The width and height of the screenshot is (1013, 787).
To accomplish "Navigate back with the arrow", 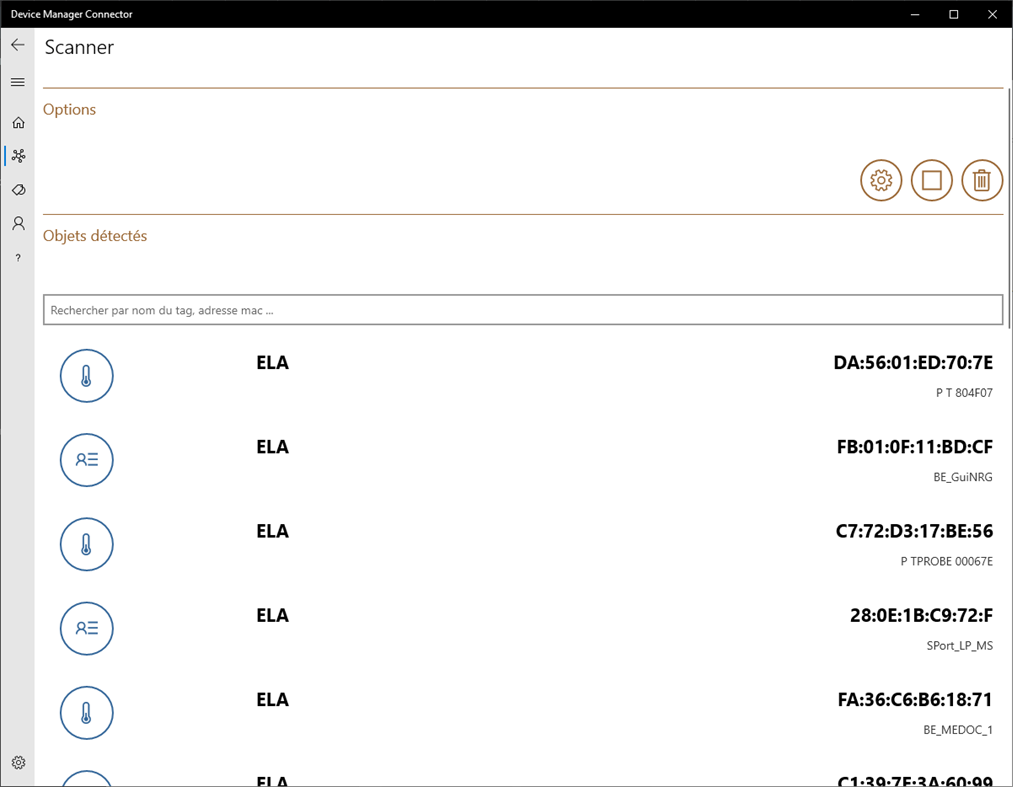I will click(x=16, y=44).
